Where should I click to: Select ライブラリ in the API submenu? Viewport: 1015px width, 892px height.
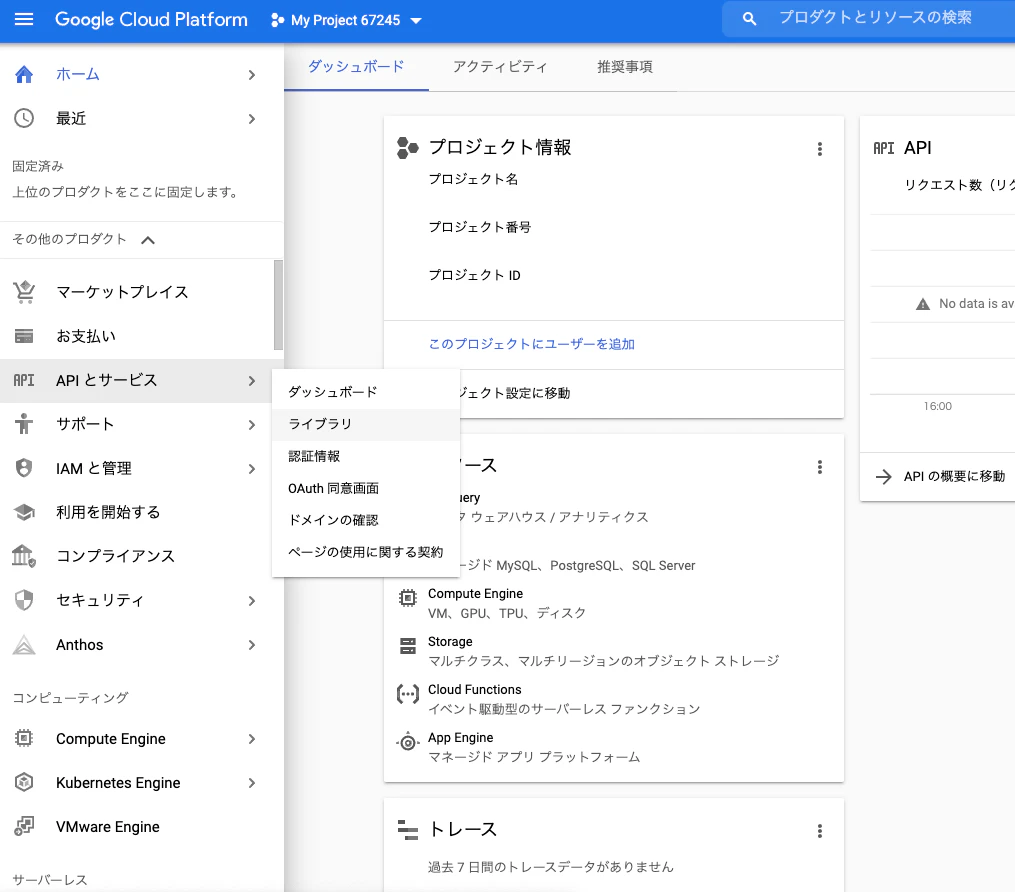tap(366, 425)
